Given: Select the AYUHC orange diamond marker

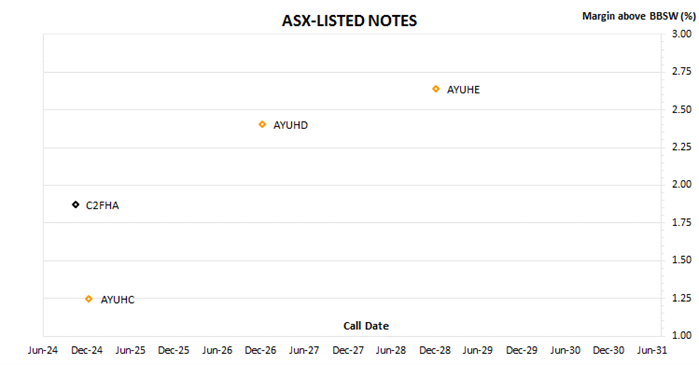Looking at the screenshot, I should coord(89,299).
